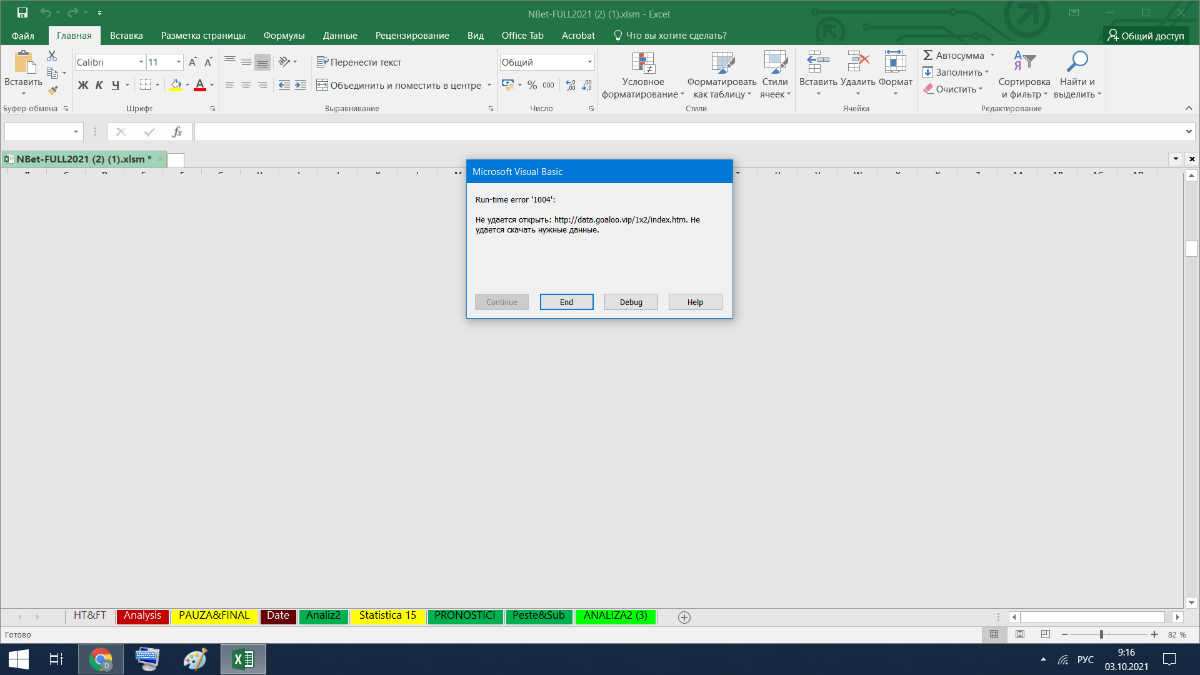Open the Формулы ribbon tab
The height and width of the screenshot is (675, 1200).
pyautogui.click(x=284, y=35)
